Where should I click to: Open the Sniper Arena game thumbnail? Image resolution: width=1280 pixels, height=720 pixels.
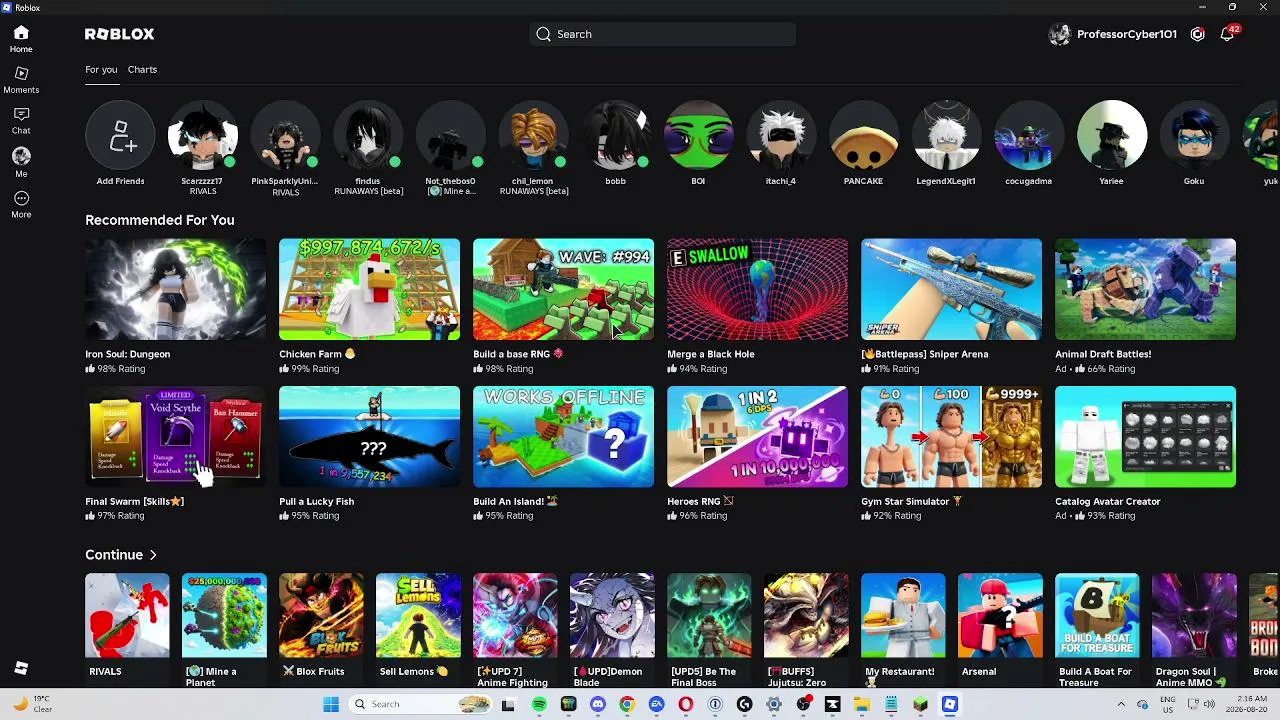tap(951, 289)
